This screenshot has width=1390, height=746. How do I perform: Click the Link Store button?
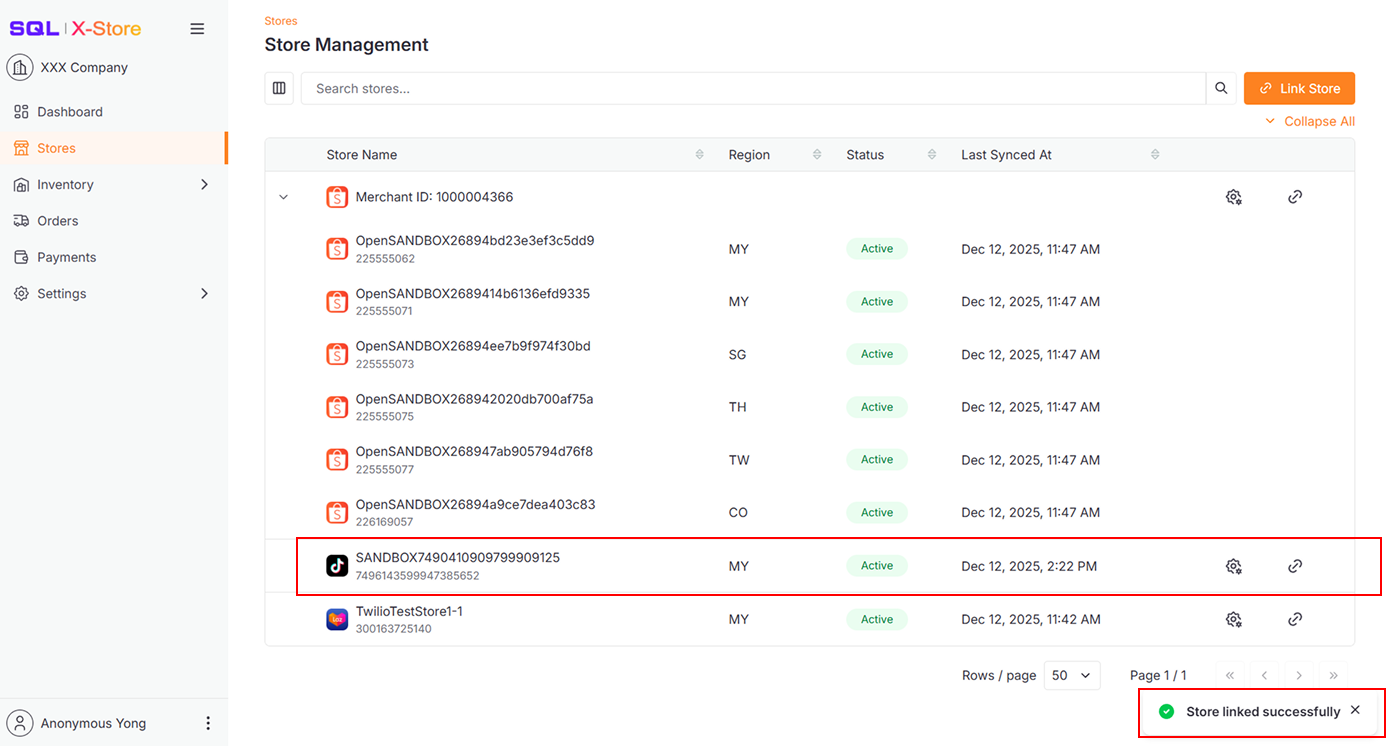click(1299, 88)
